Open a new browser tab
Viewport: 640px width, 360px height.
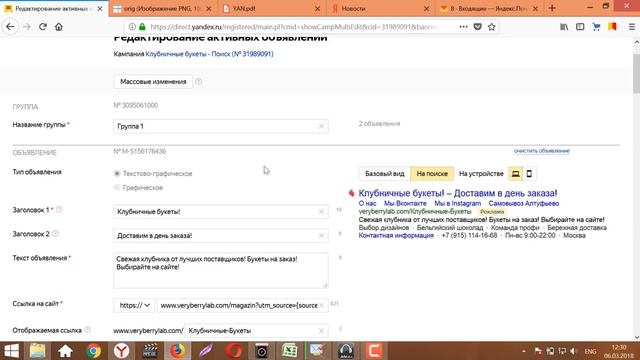(x=552, y=8)
